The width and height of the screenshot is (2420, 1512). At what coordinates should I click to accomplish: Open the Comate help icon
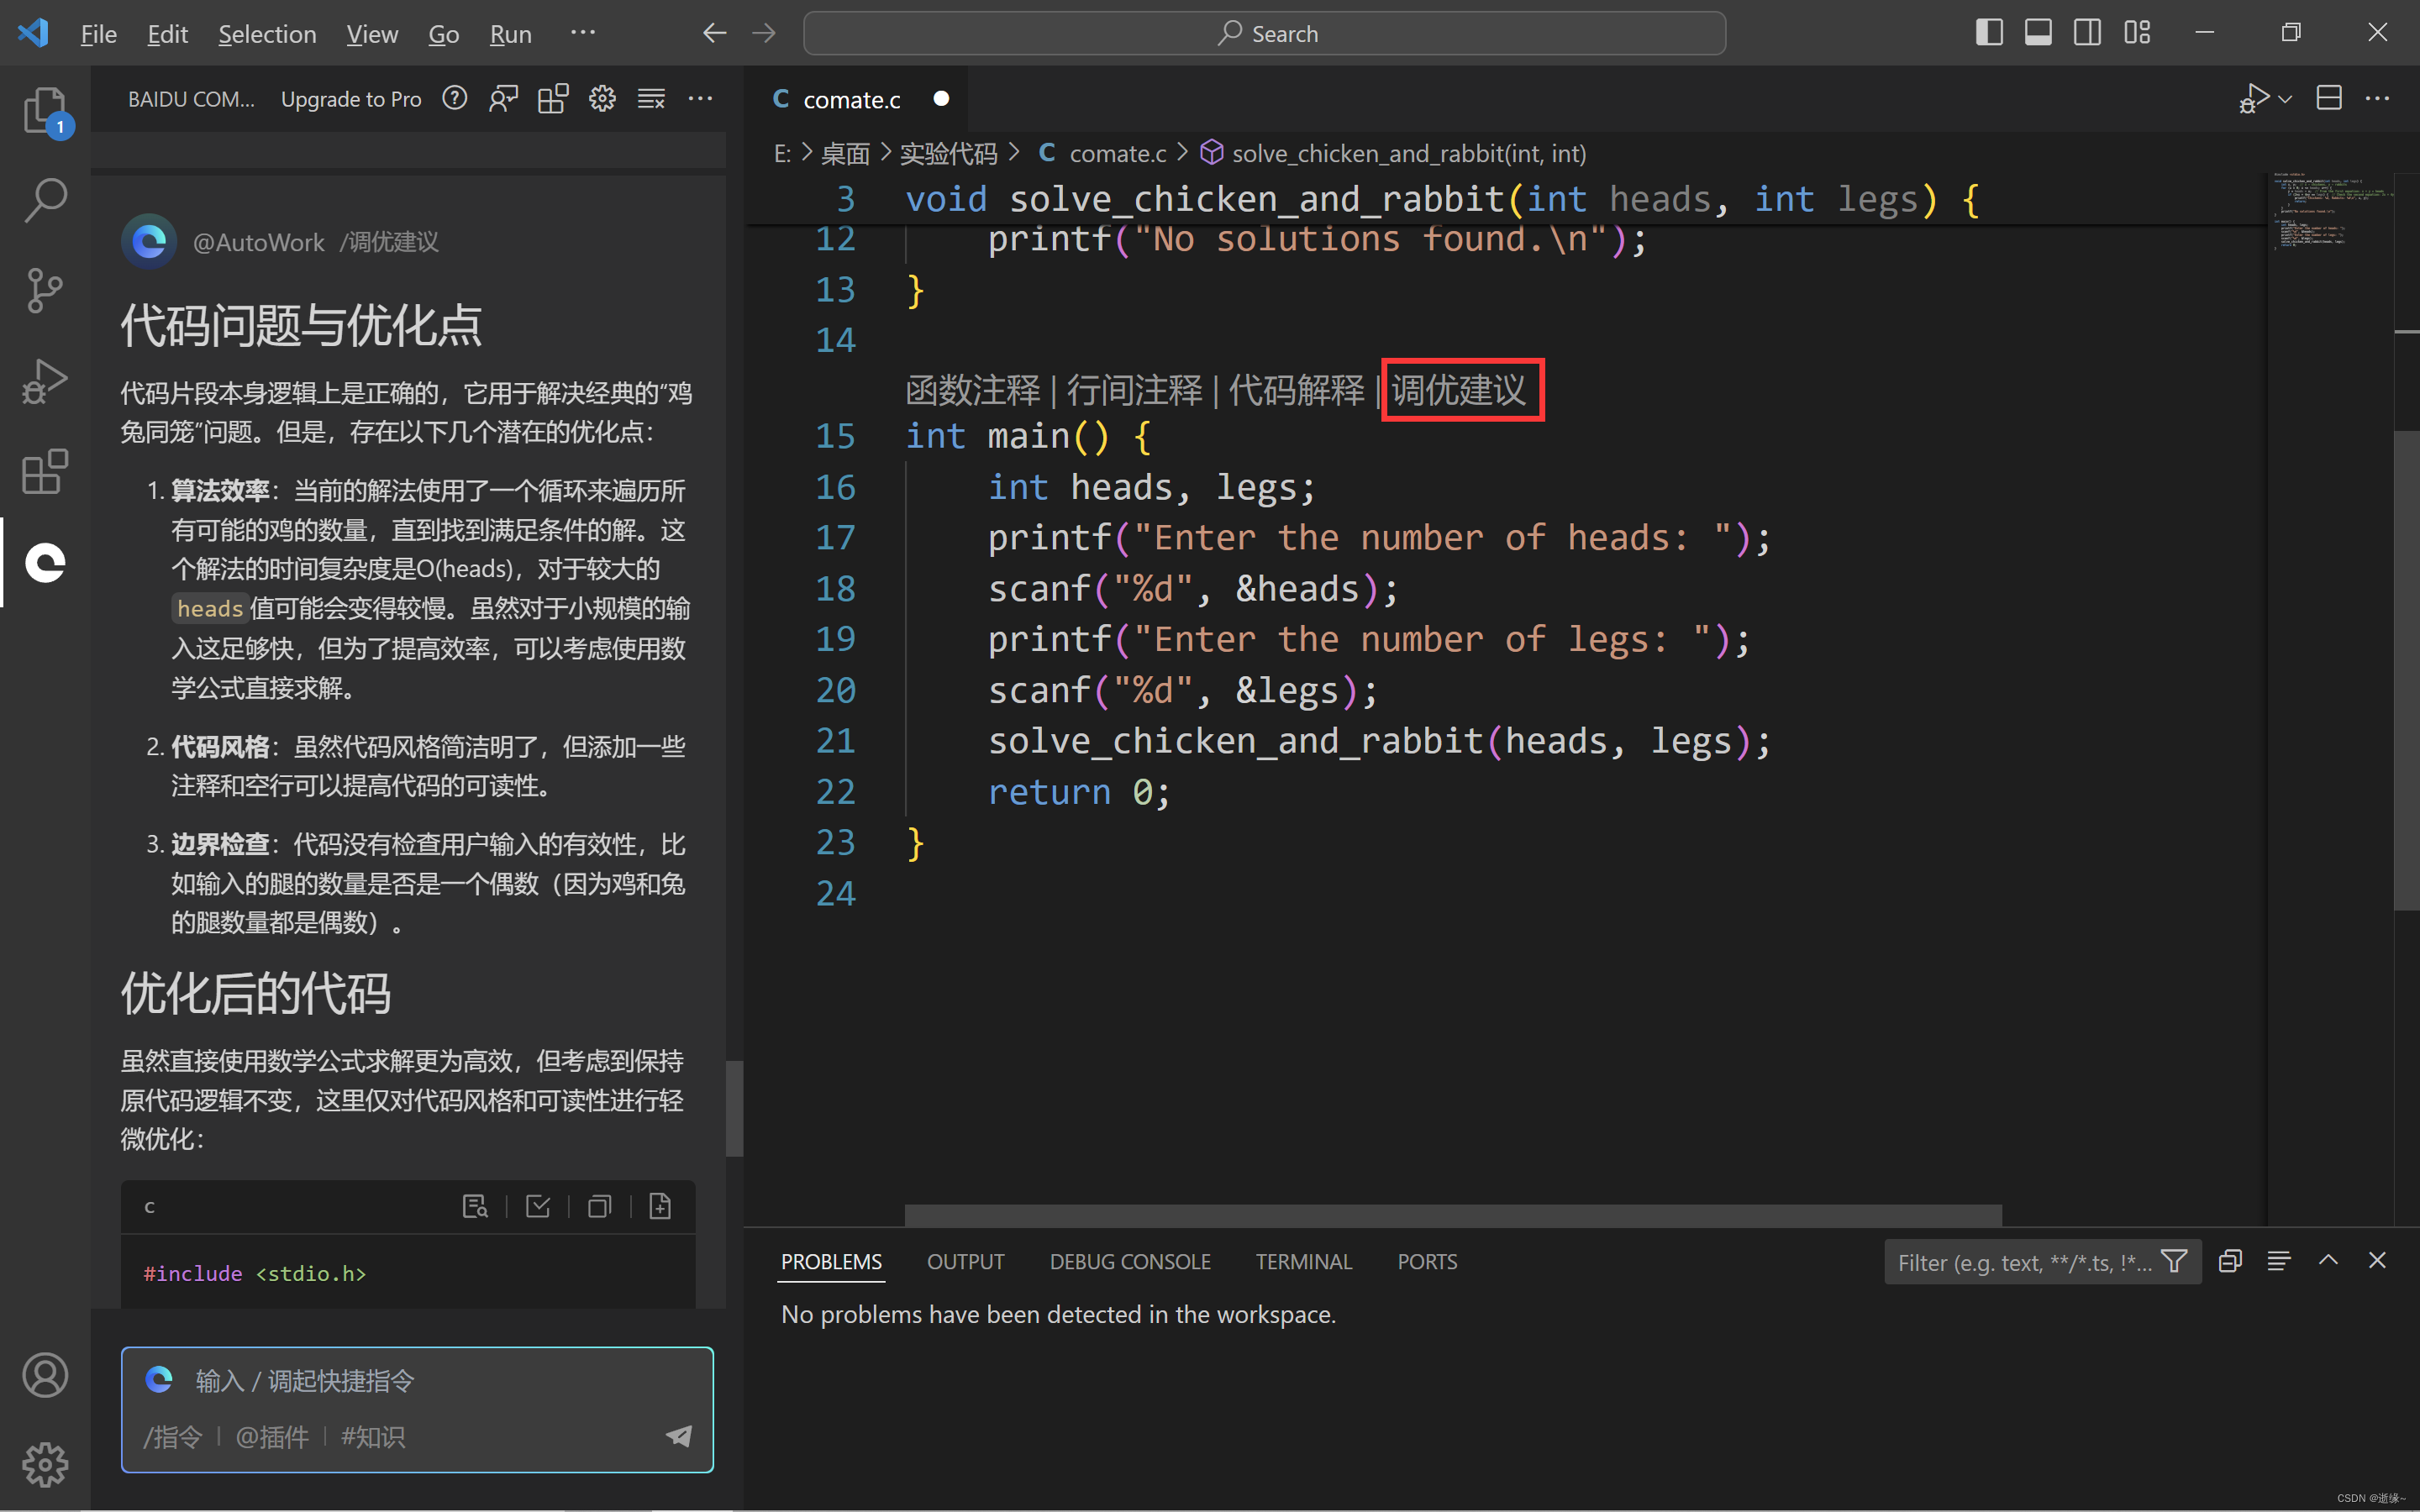tap(455, 99)
